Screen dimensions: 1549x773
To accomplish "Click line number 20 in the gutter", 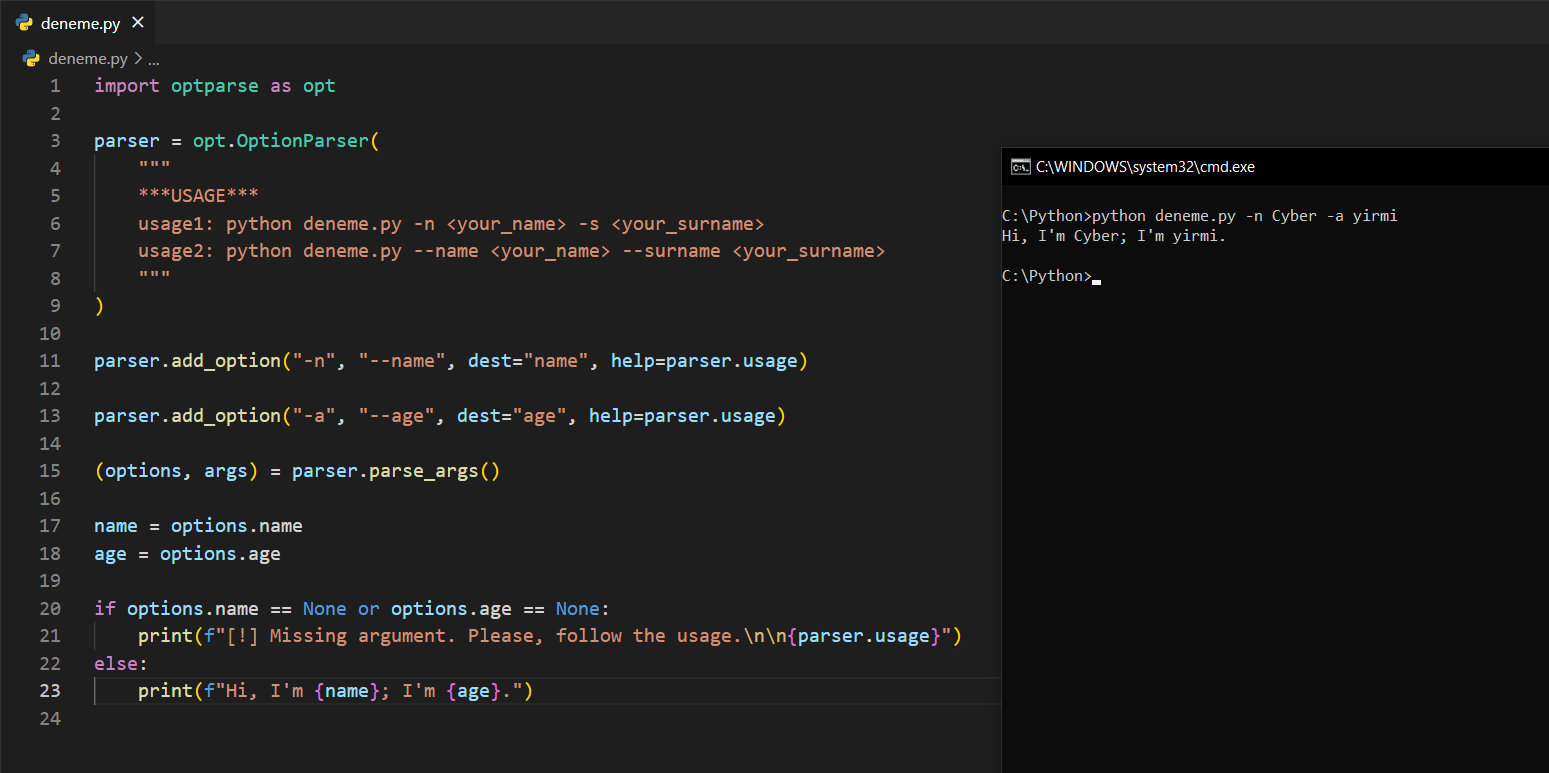I will pos(50,609).
